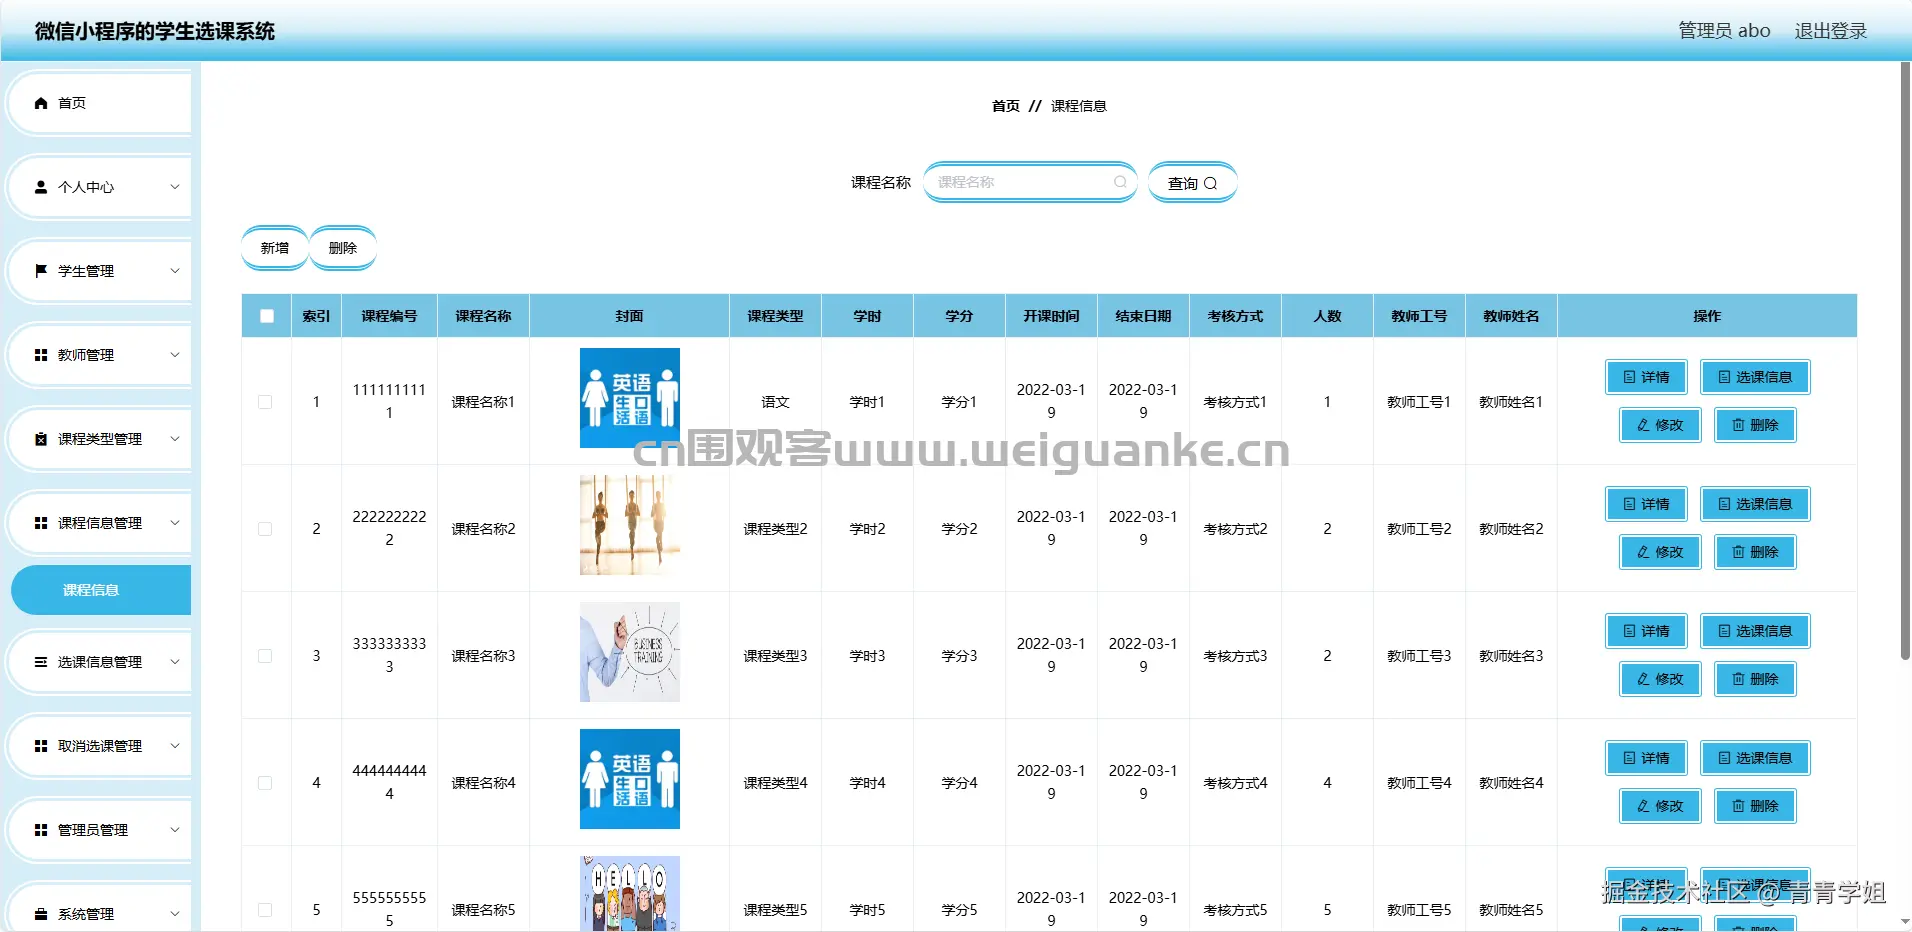Click the flag icon for 学生管理

41,271
